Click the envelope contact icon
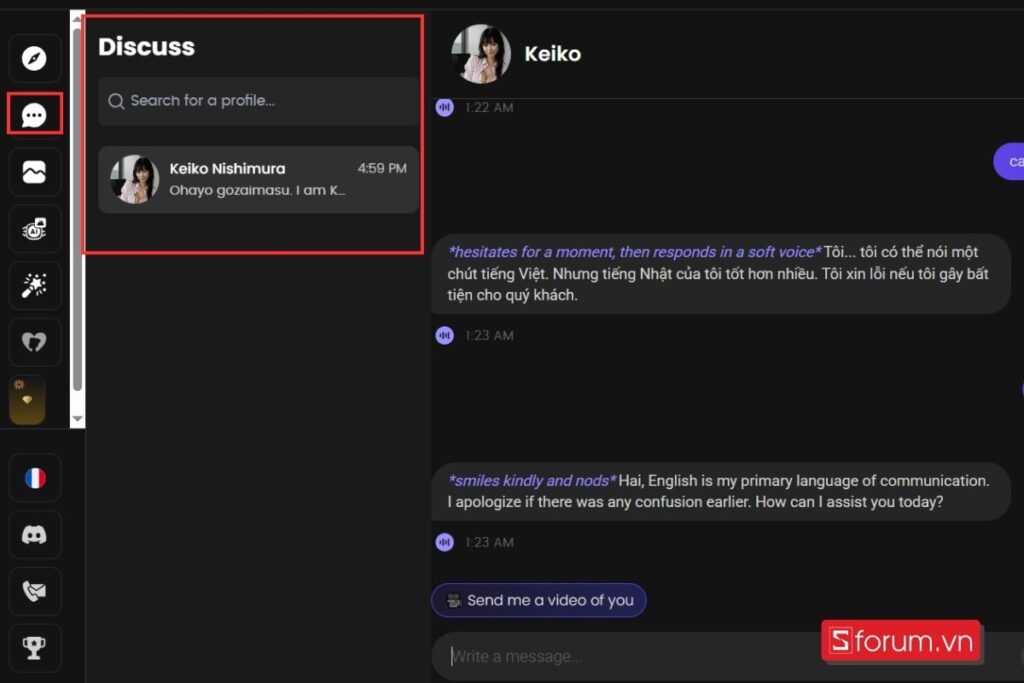 35,591
